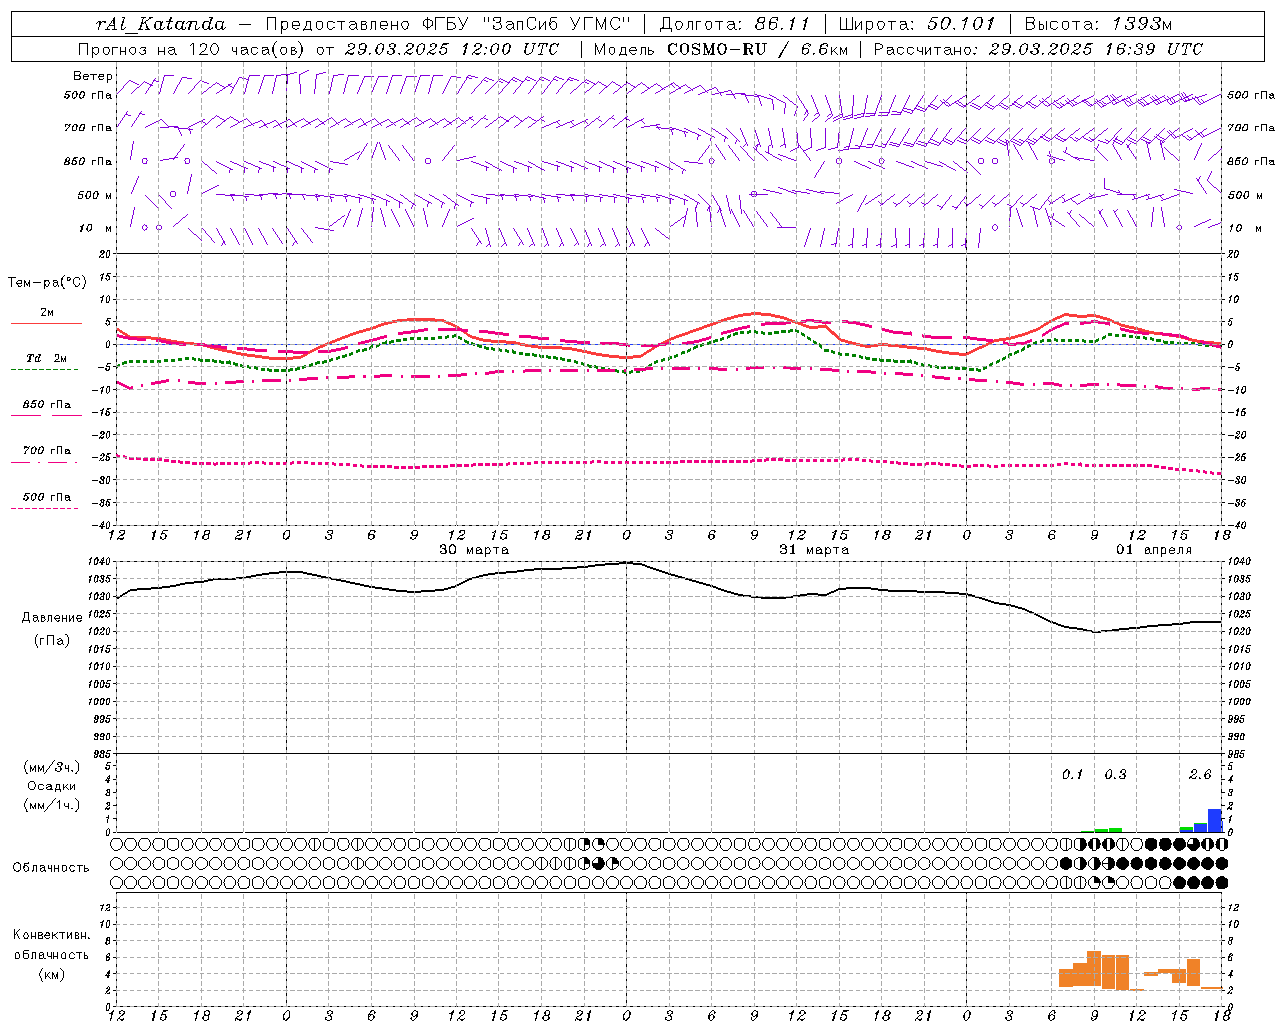Click the "01 апреля" date label
Screen dimensions: 1280x1024
click(x=1154, y=550)
